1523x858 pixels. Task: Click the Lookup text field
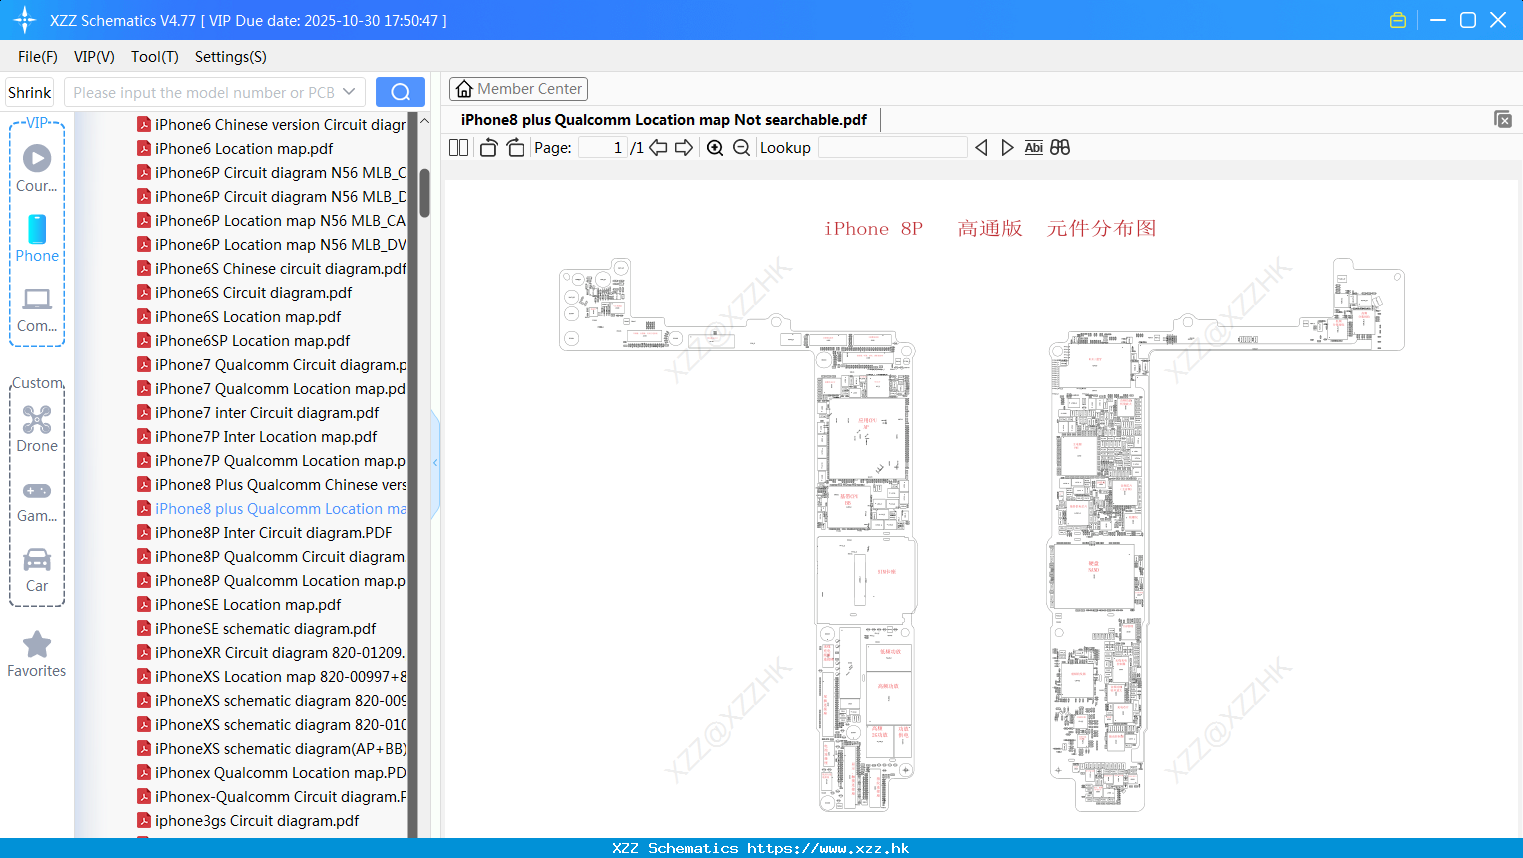click(892, 148)
